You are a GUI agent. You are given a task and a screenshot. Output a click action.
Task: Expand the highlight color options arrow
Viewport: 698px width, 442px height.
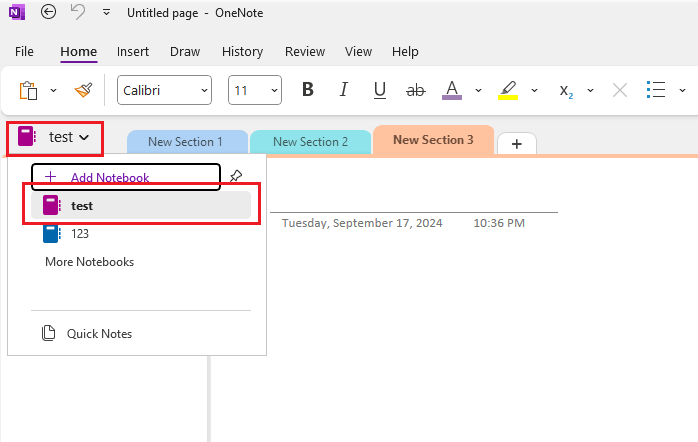(534, 90)
